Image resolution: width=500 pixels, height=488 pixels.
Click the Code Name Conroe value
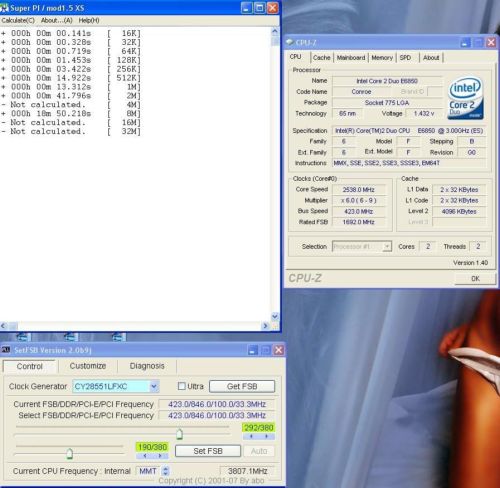click(361, 92)
